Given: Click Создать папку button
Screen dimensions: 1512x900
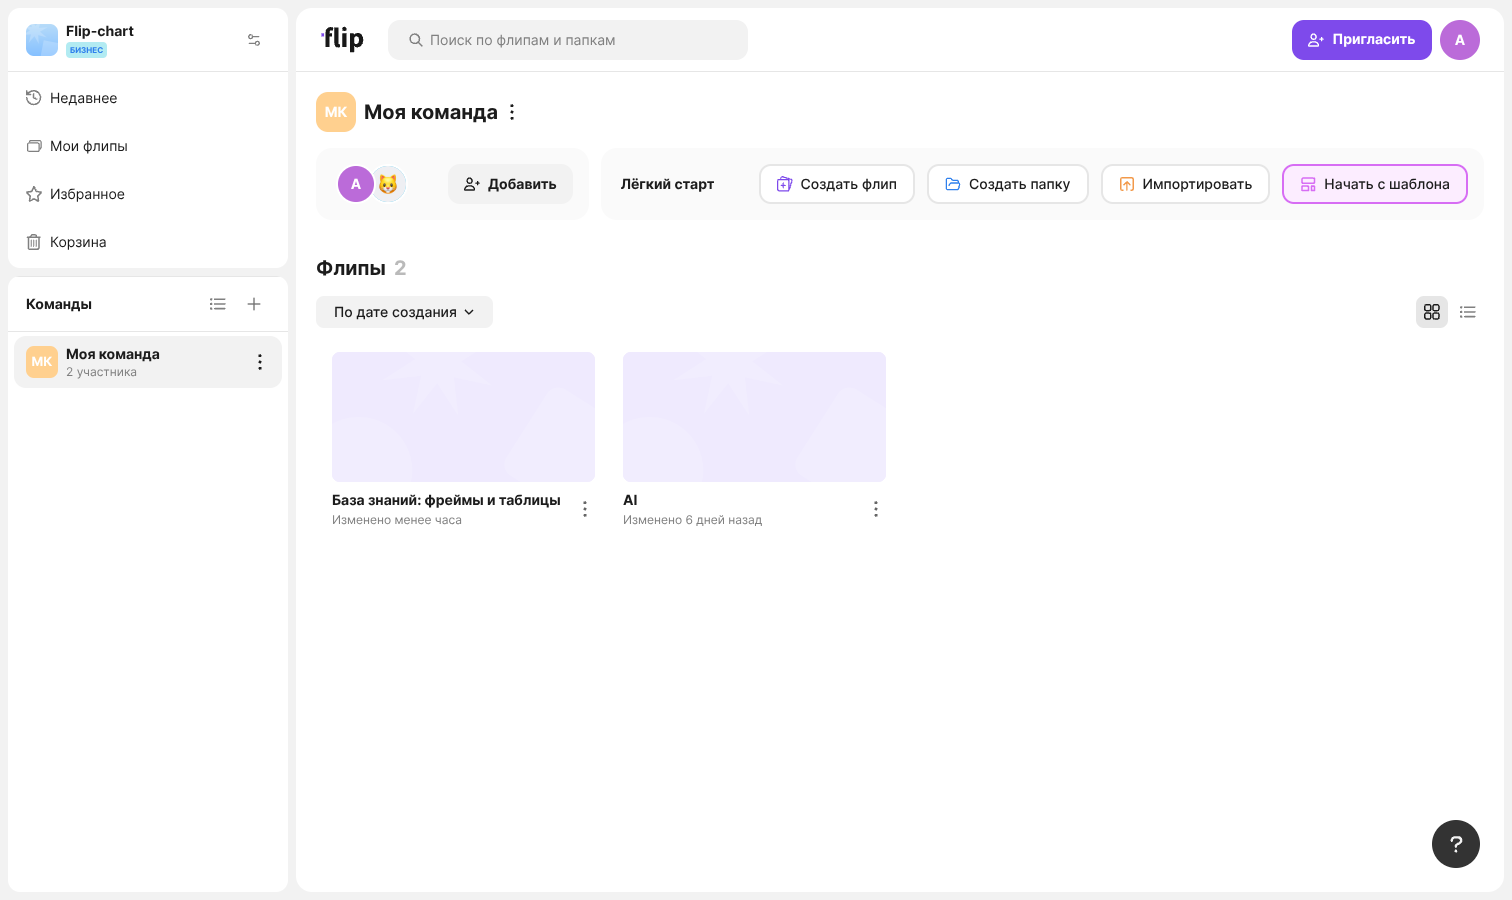Looking at the screenshot, I should pyautogui.click(x=1008, y=184).
